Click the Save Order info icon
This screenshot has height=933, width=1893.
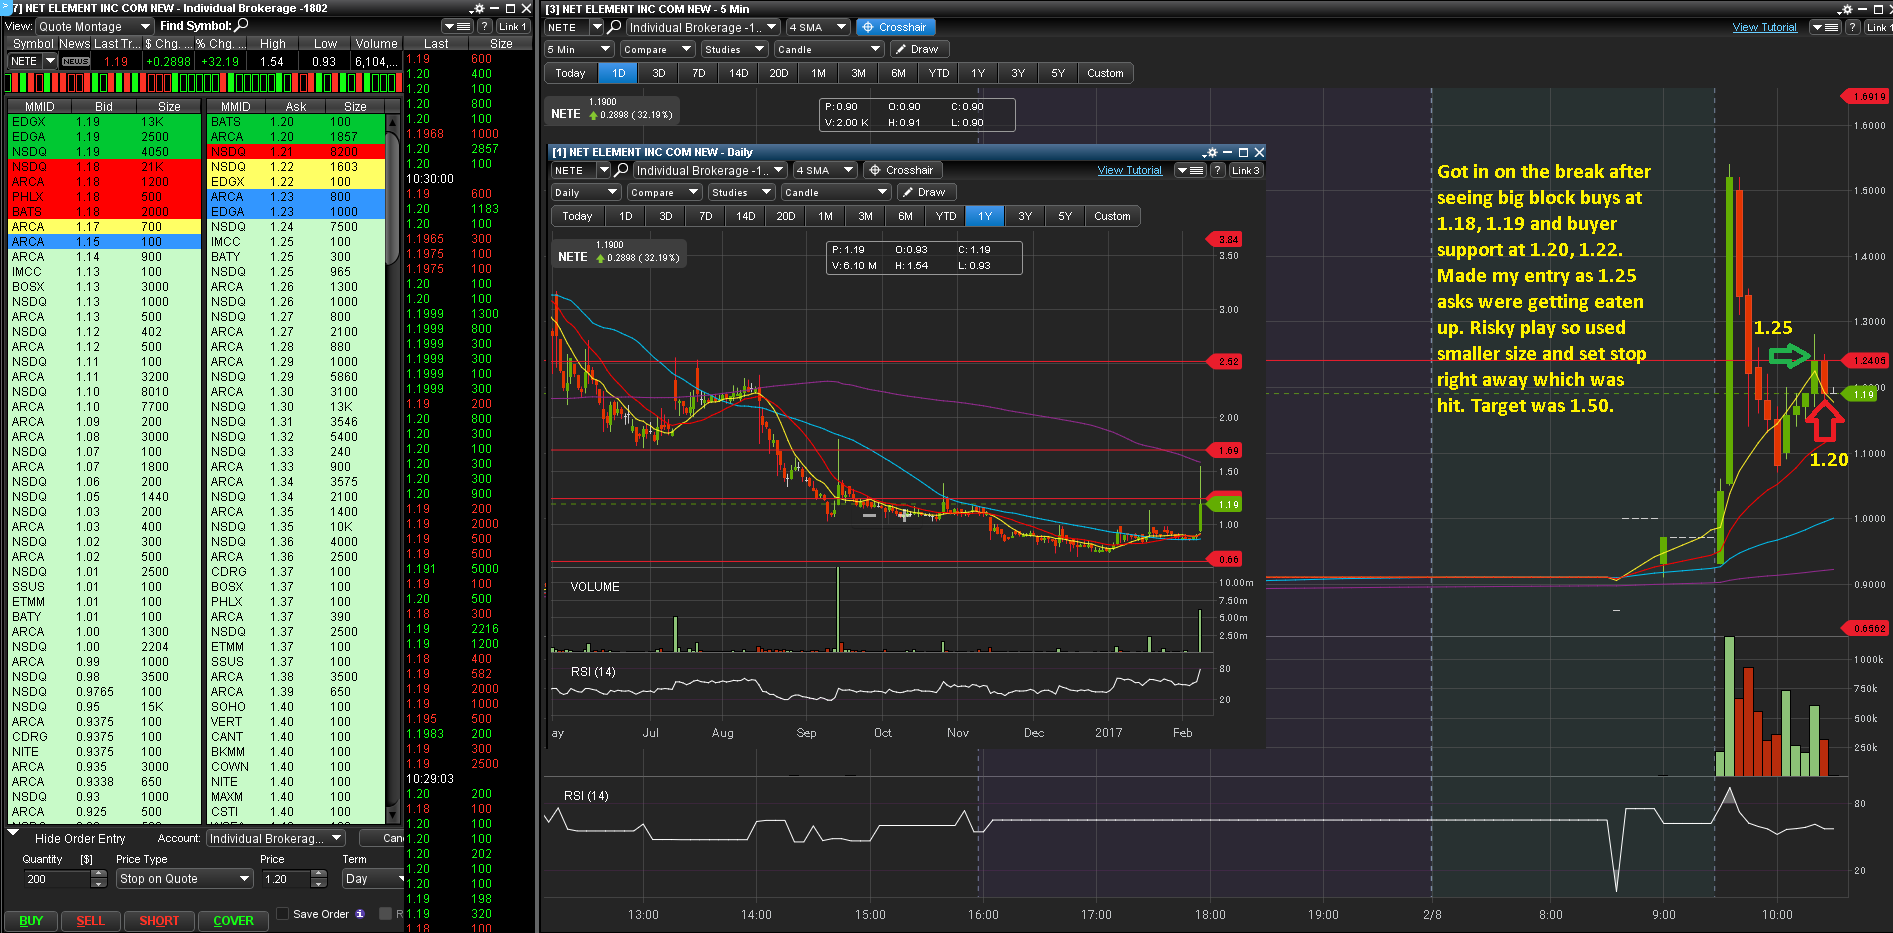coord(360,914)
